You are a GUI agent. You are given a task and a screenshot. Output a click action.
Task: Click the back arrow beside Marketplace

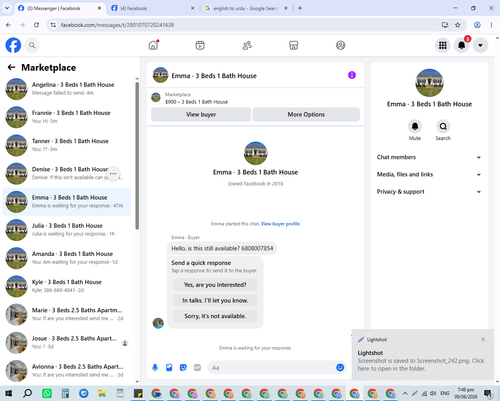coord(11,67)
